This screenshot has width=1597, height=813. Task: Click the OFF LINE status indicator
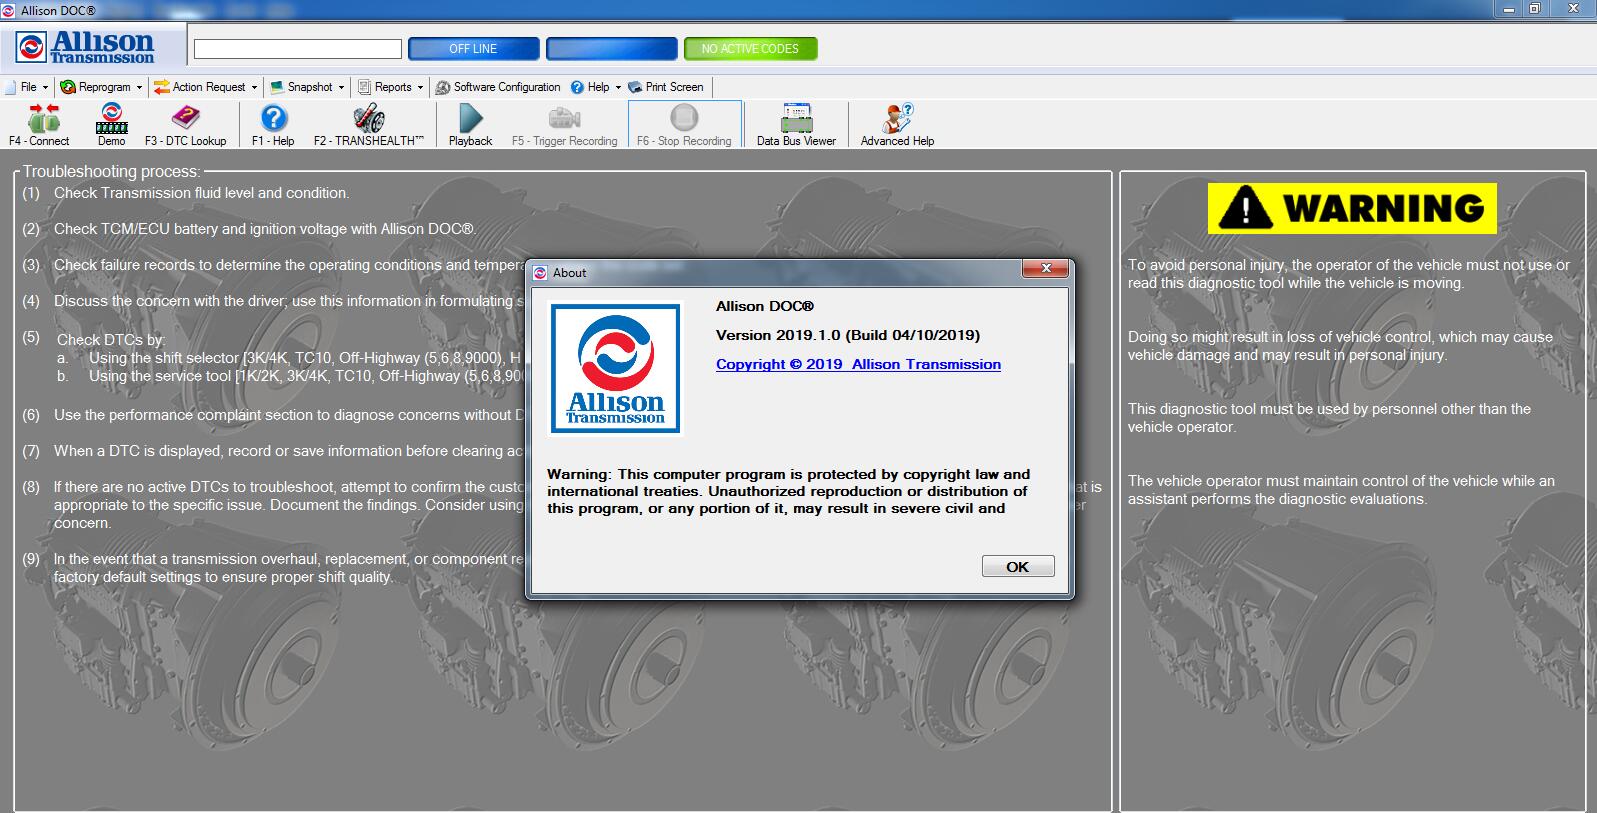(474, 48)
